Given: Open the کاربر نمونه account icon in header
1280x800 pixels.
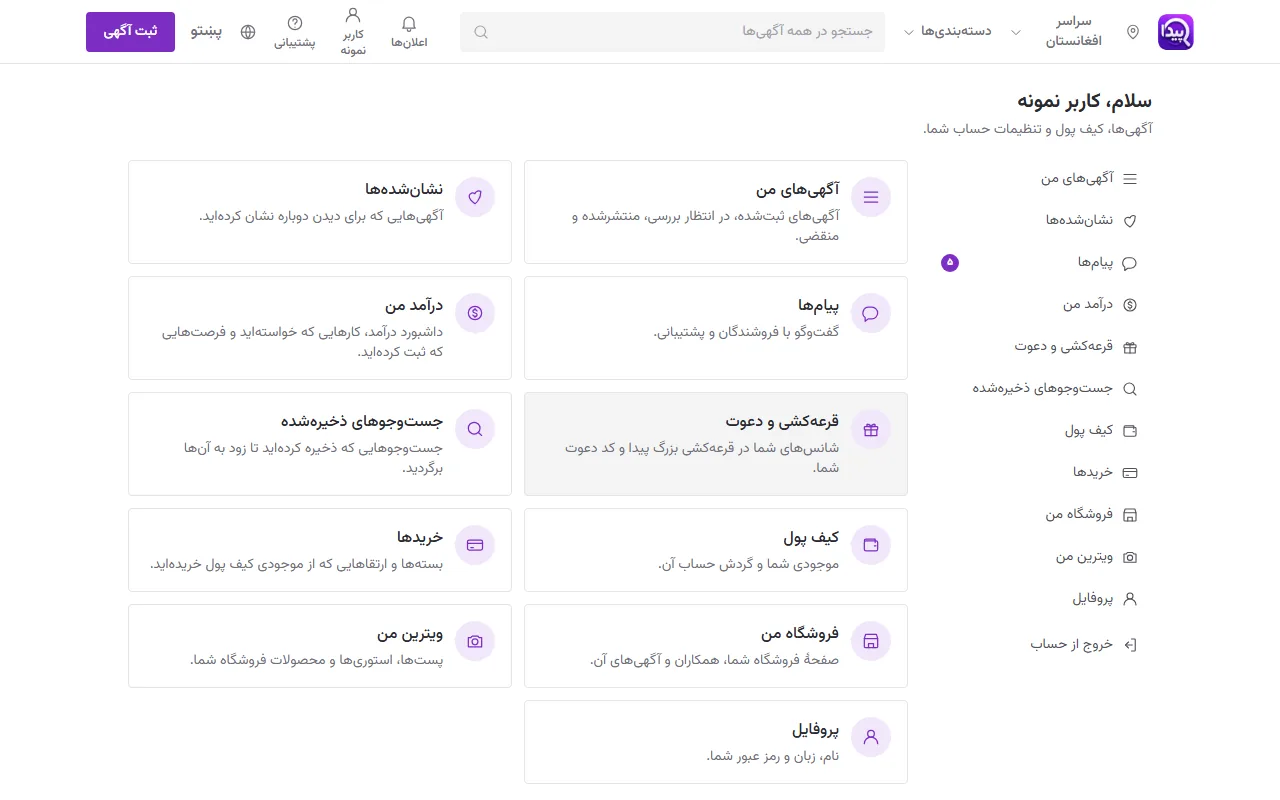Looking at the screenshot, I should (352, 32).
